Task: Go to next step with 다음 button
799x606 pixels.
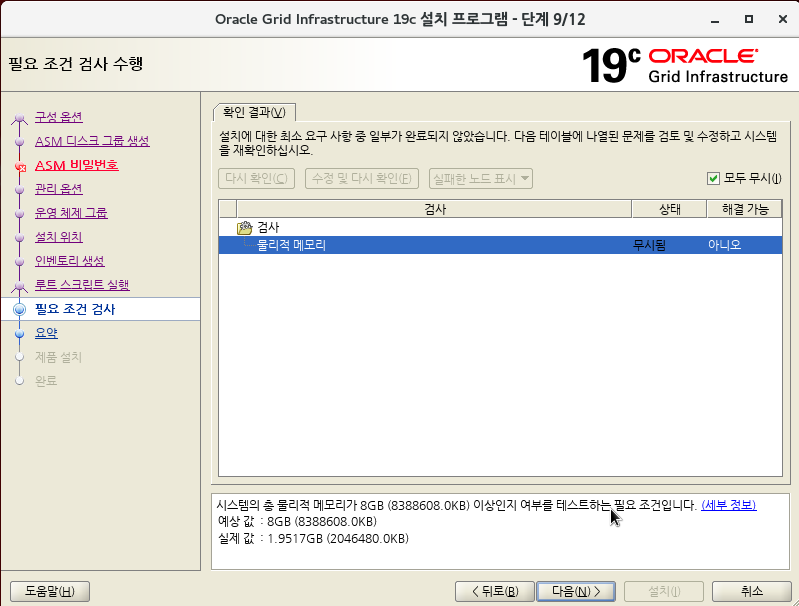Action: 576,591
